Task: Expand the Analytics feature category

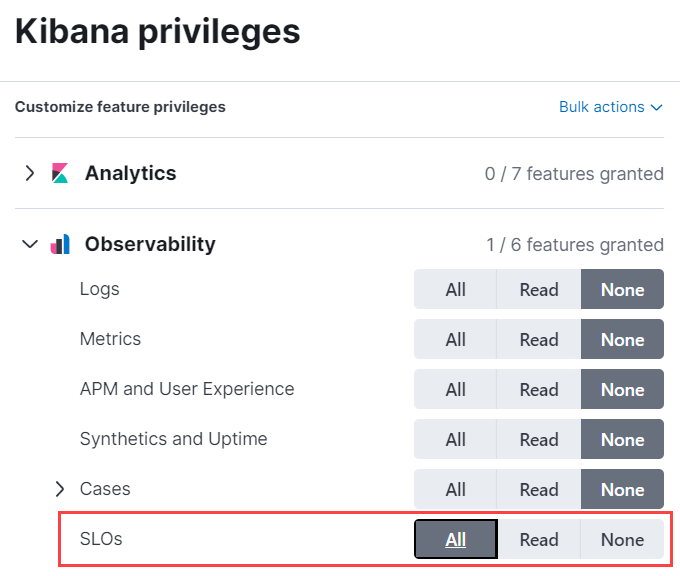Action: [30, 173]
